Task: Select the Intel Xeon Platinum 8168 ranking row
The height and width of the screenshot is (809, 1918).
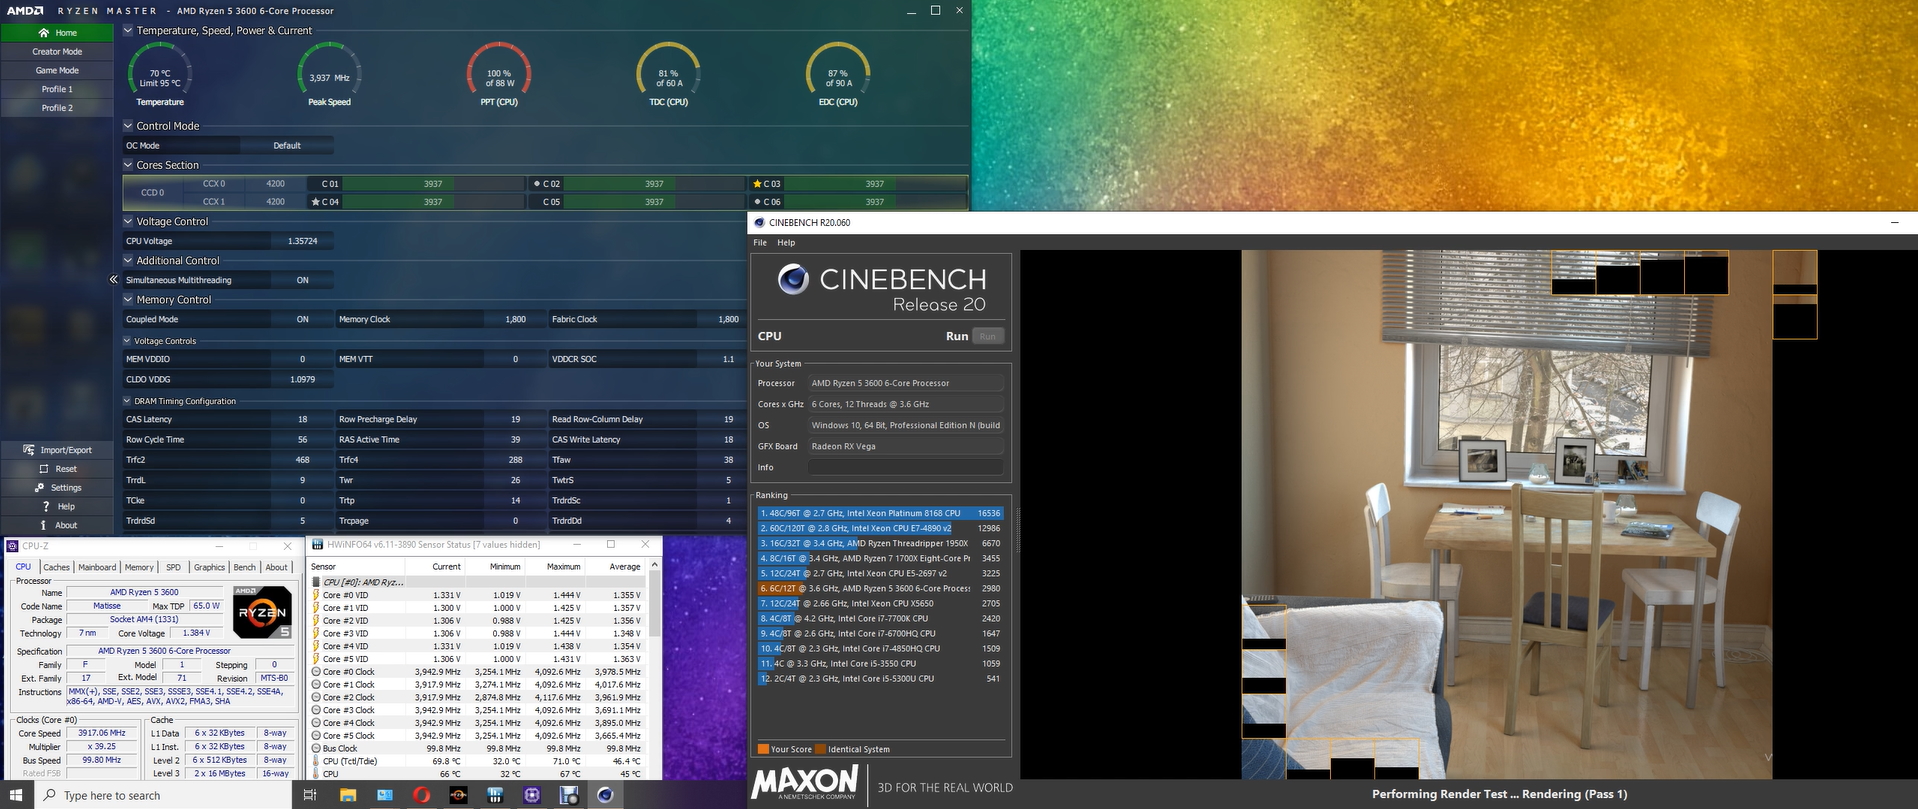Action: click(880, 514)
